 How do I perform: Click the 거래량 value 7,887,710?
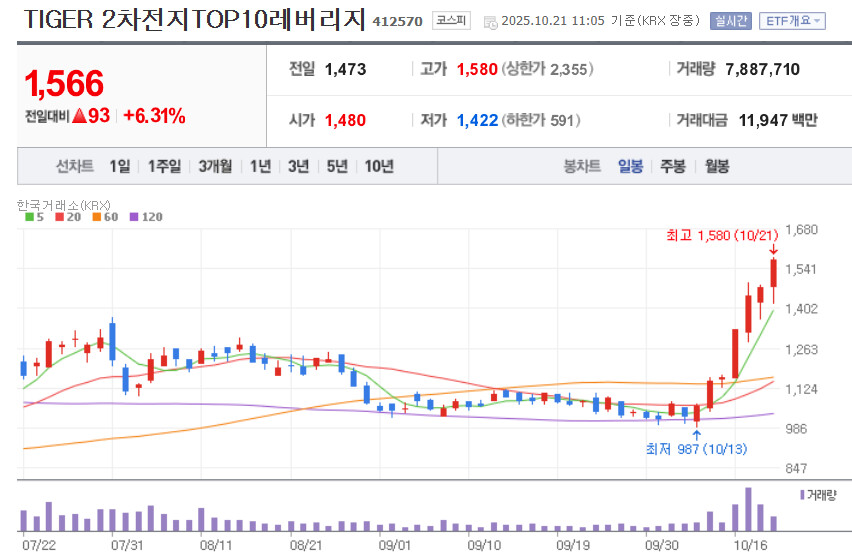tap(762, 70)
